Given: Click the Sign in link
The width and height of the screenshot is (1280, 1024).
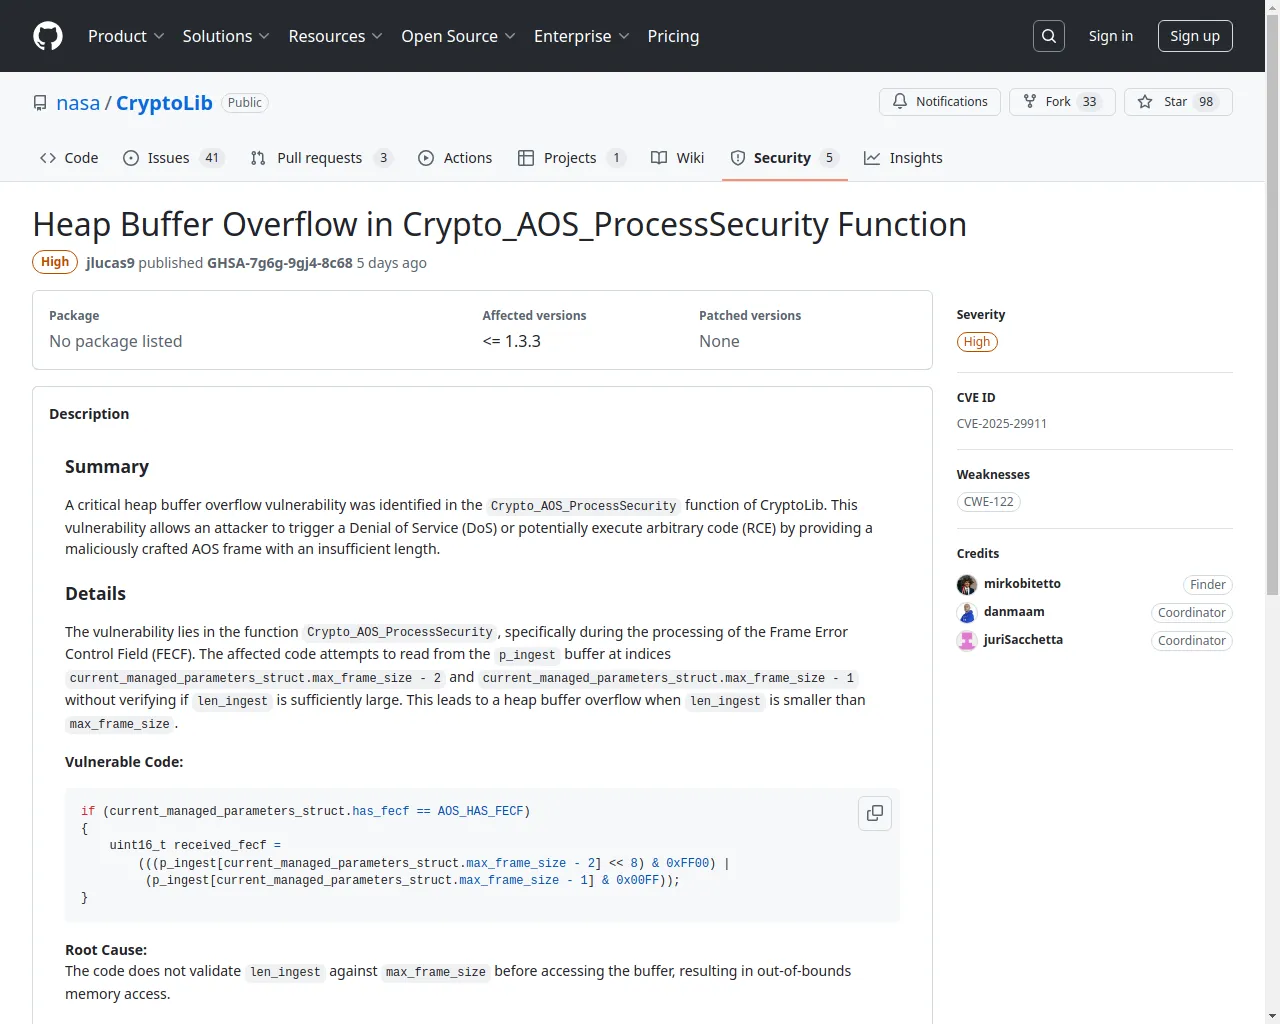Looking at the screenshot, I should (x=1111, y=36).
